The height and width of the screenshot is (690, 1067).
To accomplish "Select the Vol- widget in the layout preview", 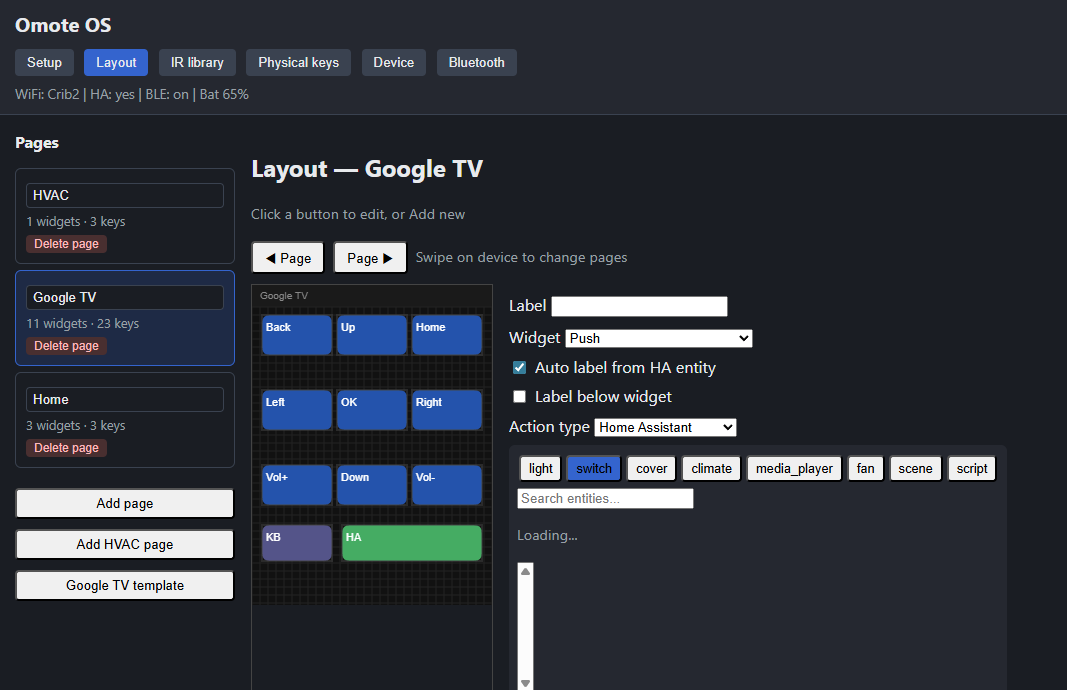I will coord(446,484).
